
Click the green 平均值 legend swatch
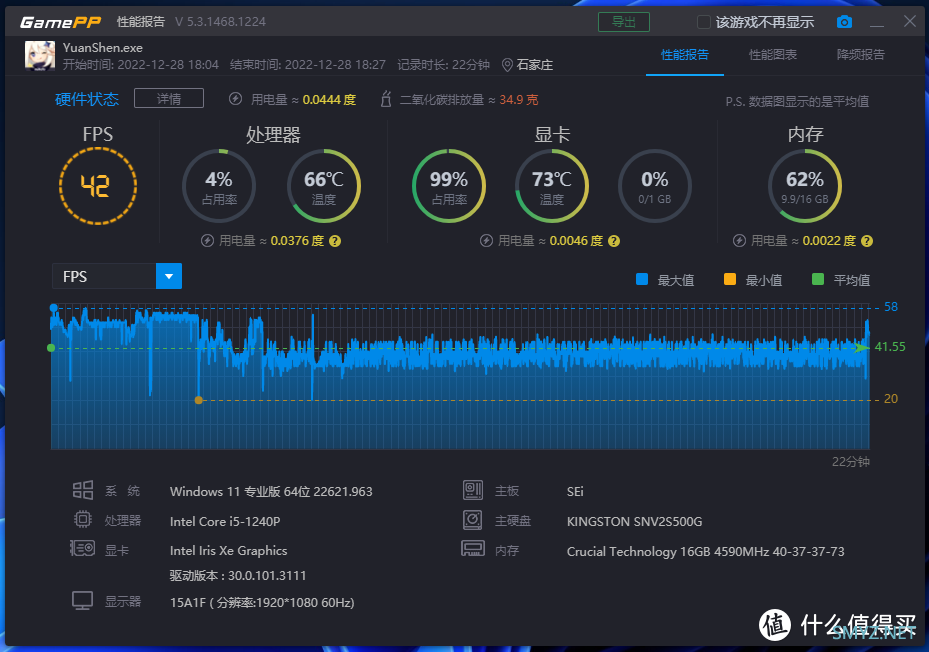[x=818, y=279]
